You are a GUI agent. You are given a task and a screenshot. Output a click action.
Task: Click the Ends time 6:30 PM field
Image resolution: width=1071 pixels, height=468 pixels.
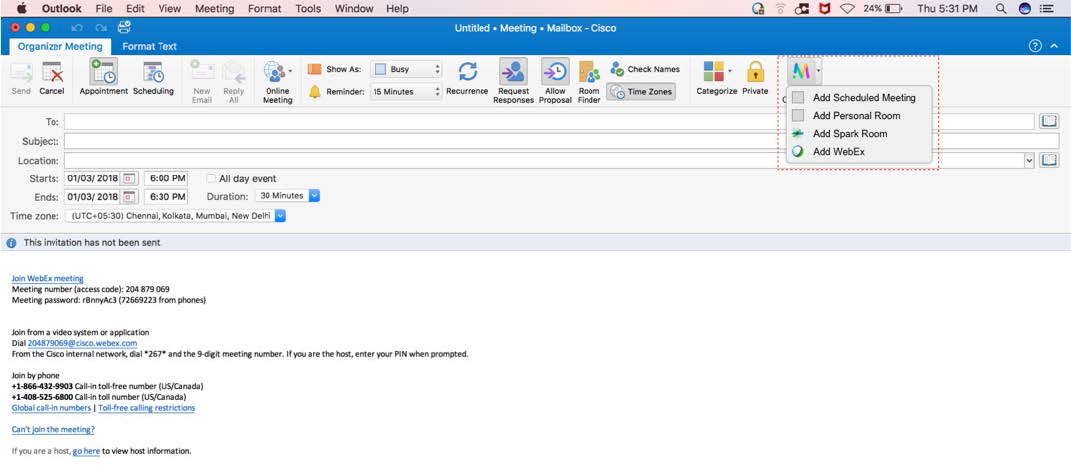165,197
